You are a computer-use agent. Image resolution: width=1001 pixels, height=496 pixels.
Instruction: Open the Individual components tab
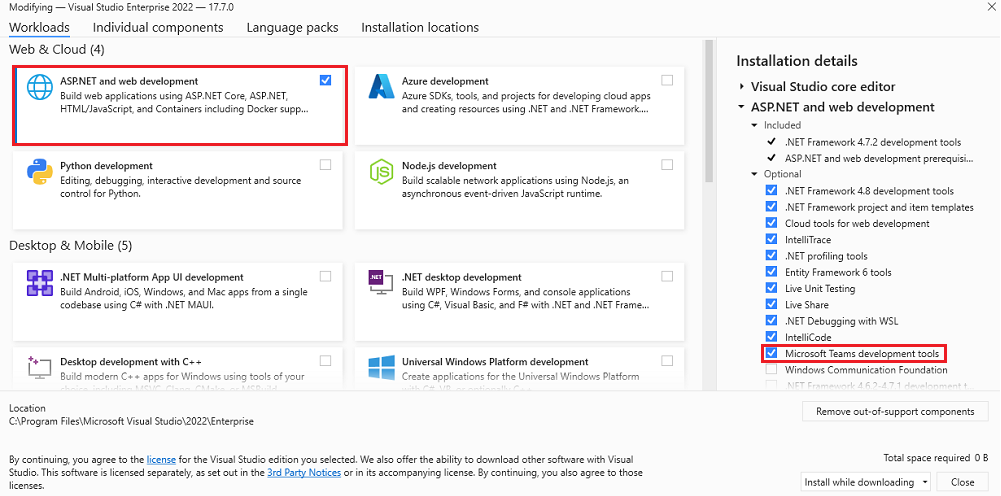pyautogui.click(x=158, y=27)
